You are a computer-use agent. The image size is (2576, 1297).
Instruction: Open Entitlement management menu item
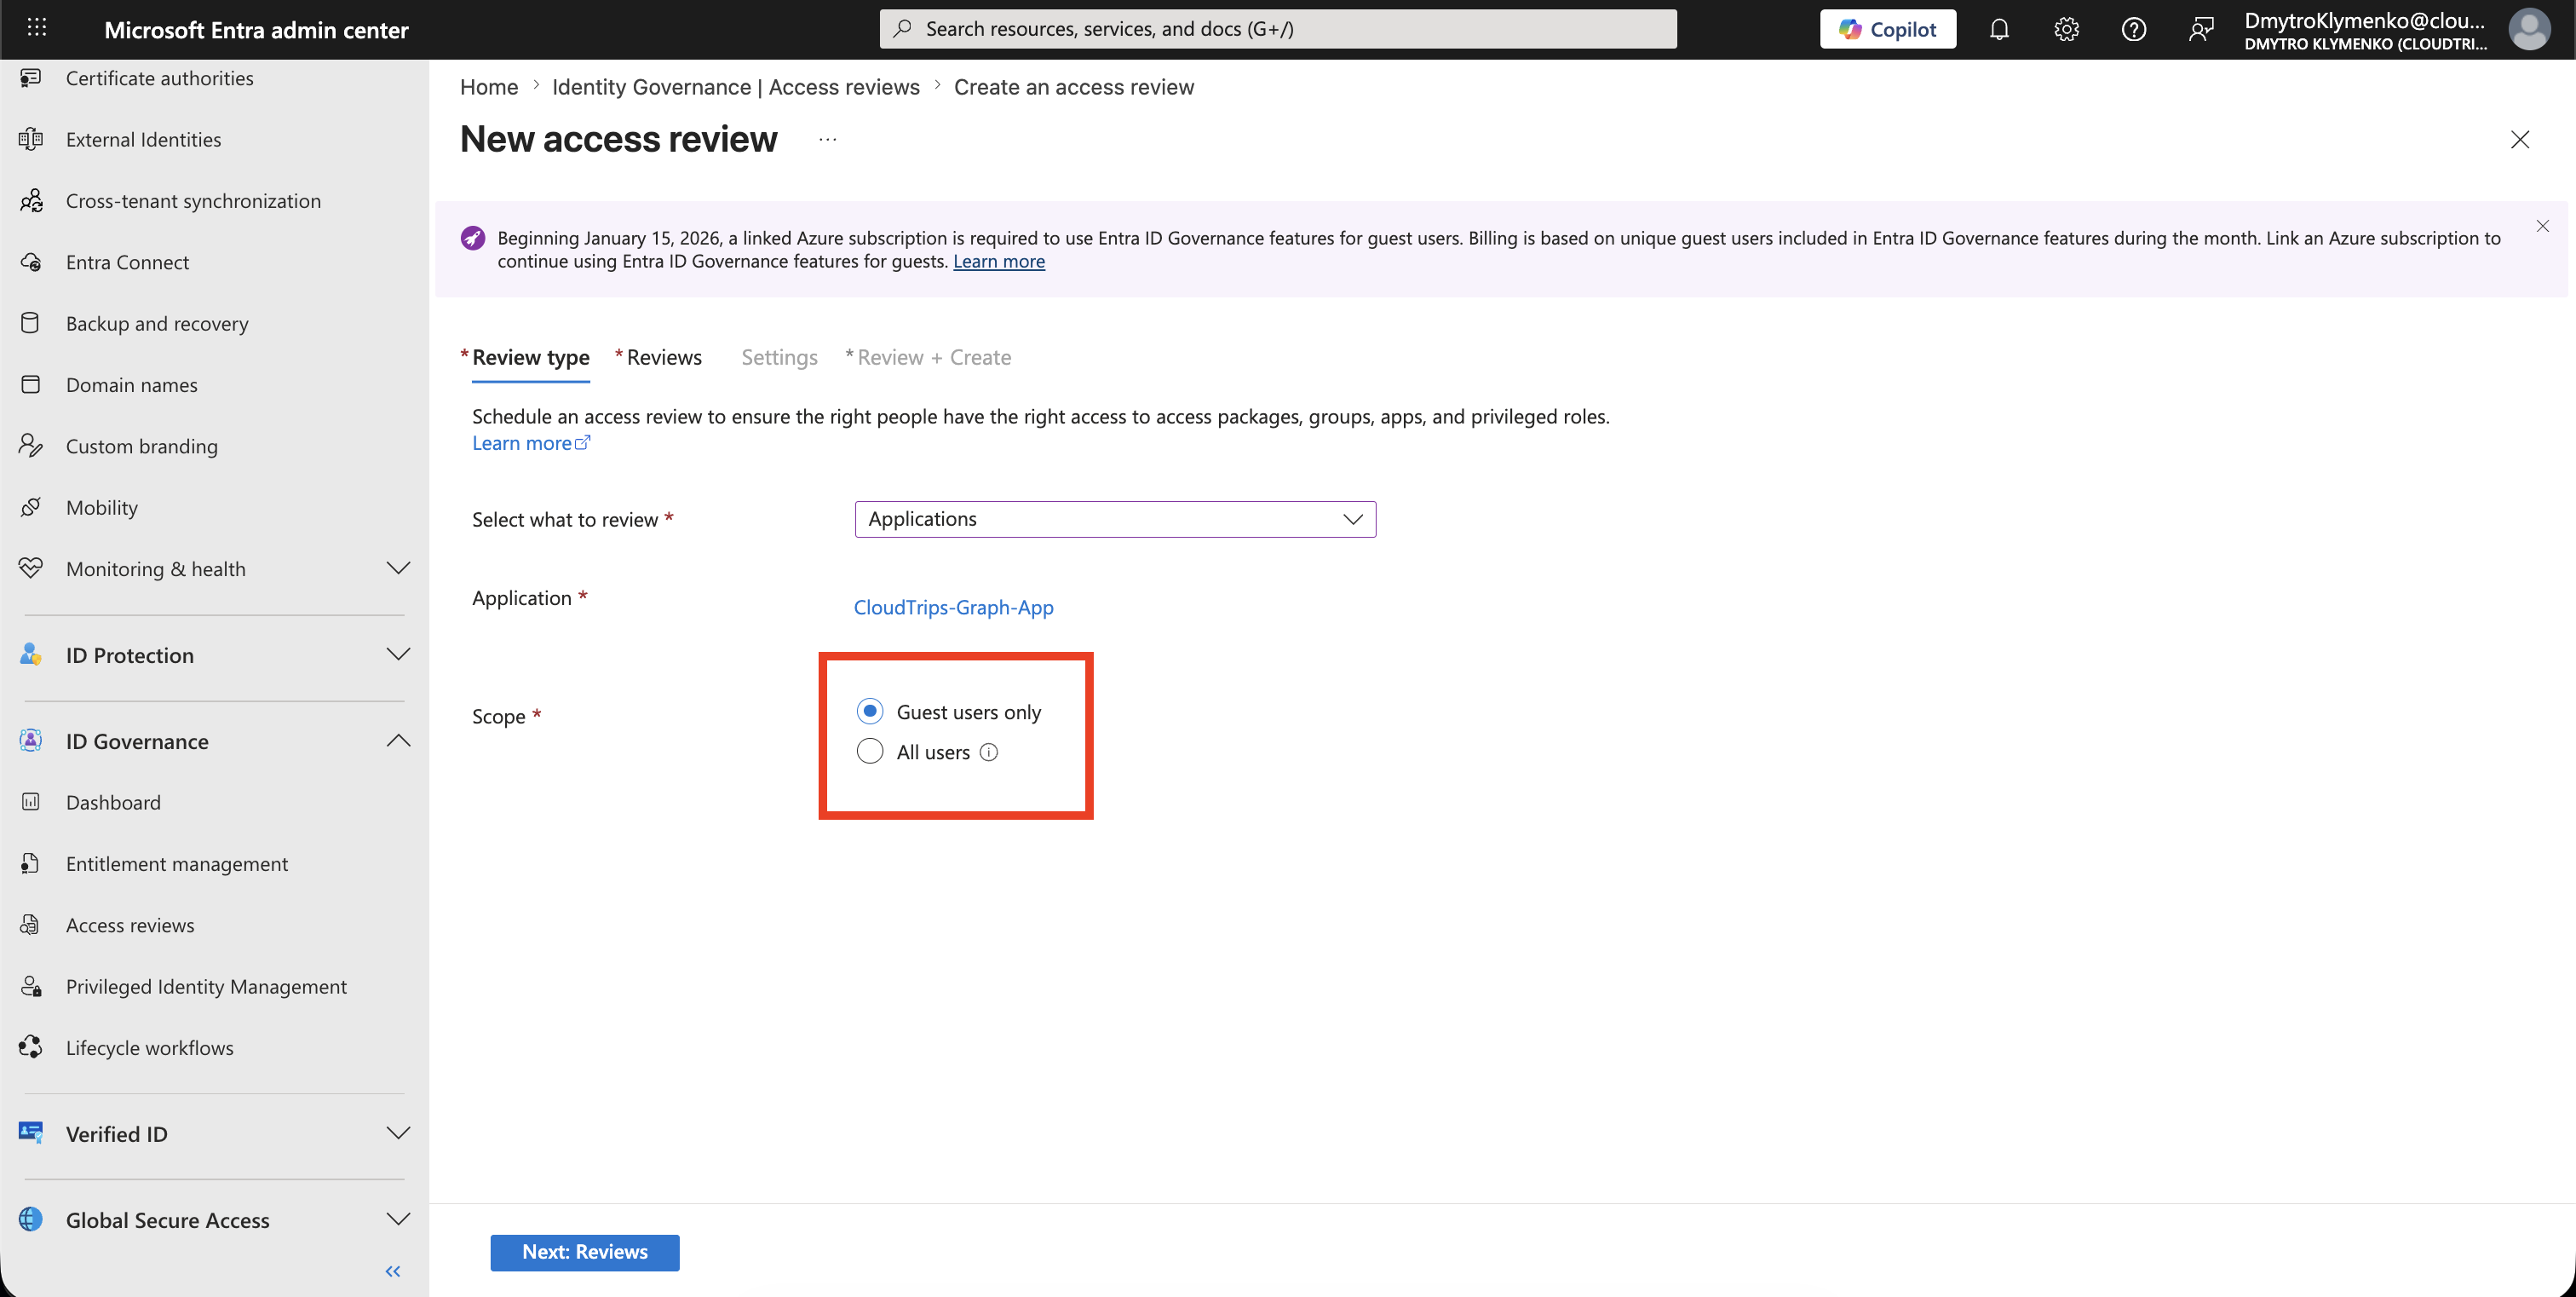click(x=177, y=864)
